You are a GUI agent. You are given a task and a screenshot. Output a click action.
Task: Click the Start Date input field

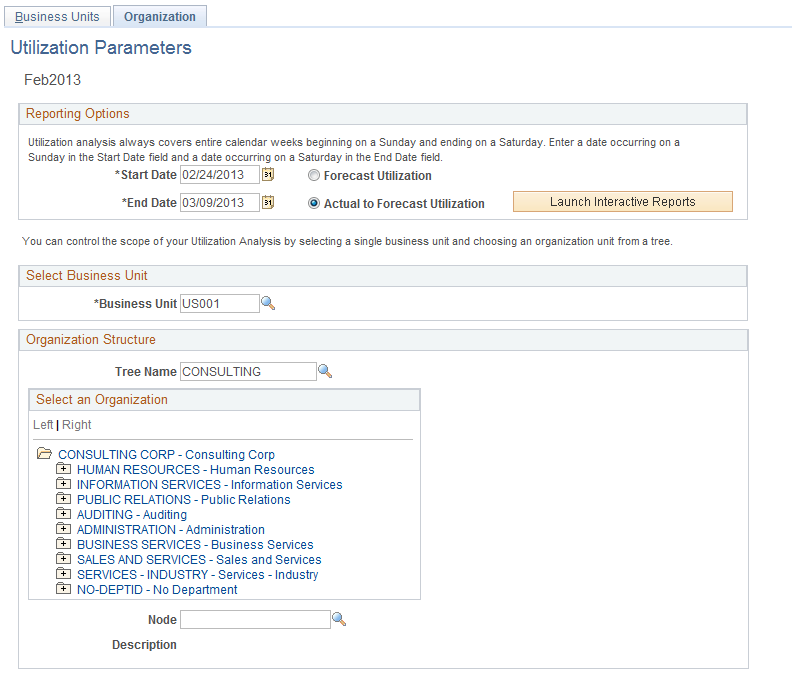(x=220, y=175)
